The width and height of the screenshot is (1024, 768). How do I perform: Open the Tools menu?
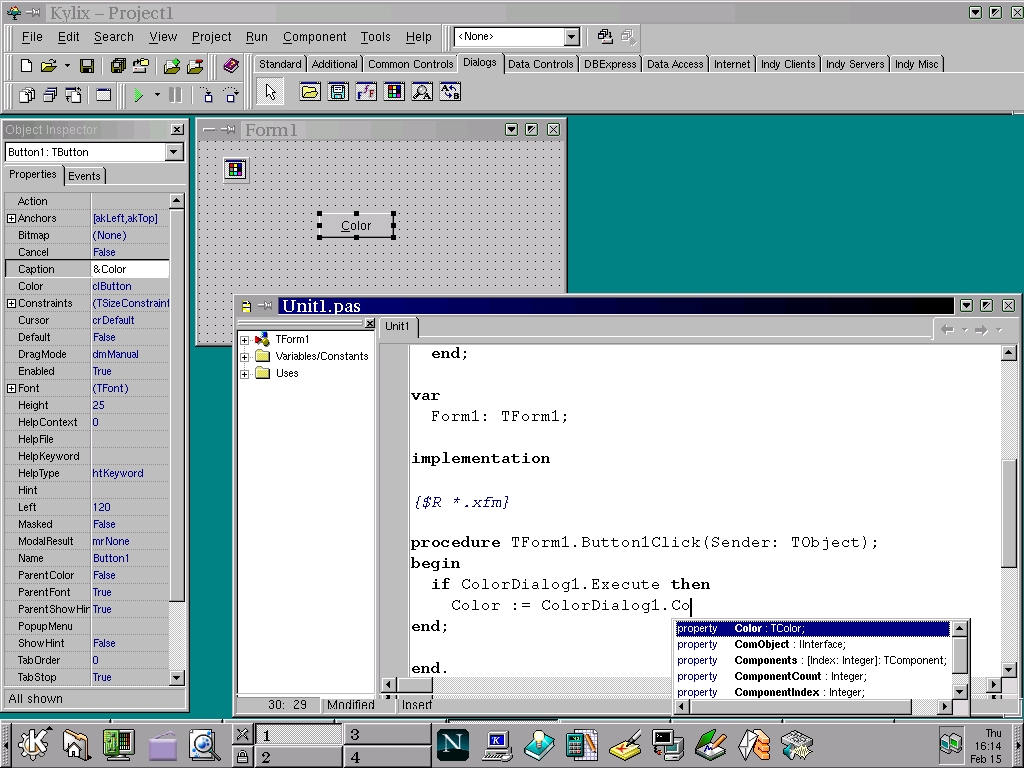pyautogui.click(x=375, y=37)
